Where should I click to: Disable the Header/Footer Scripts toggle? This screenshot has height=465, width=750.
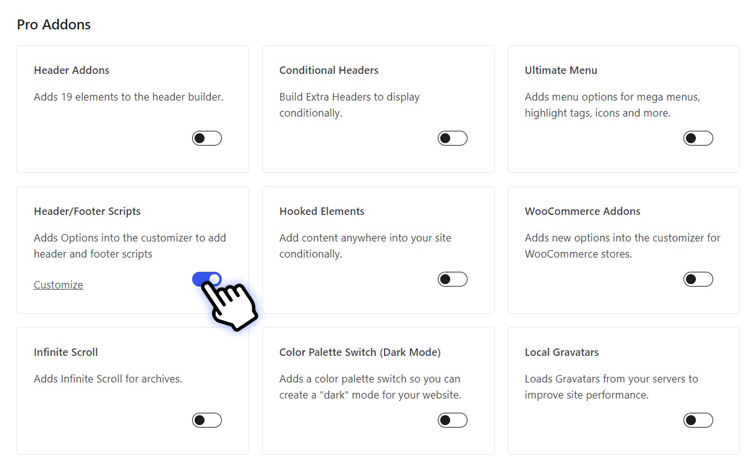click(x=207, y=279)
